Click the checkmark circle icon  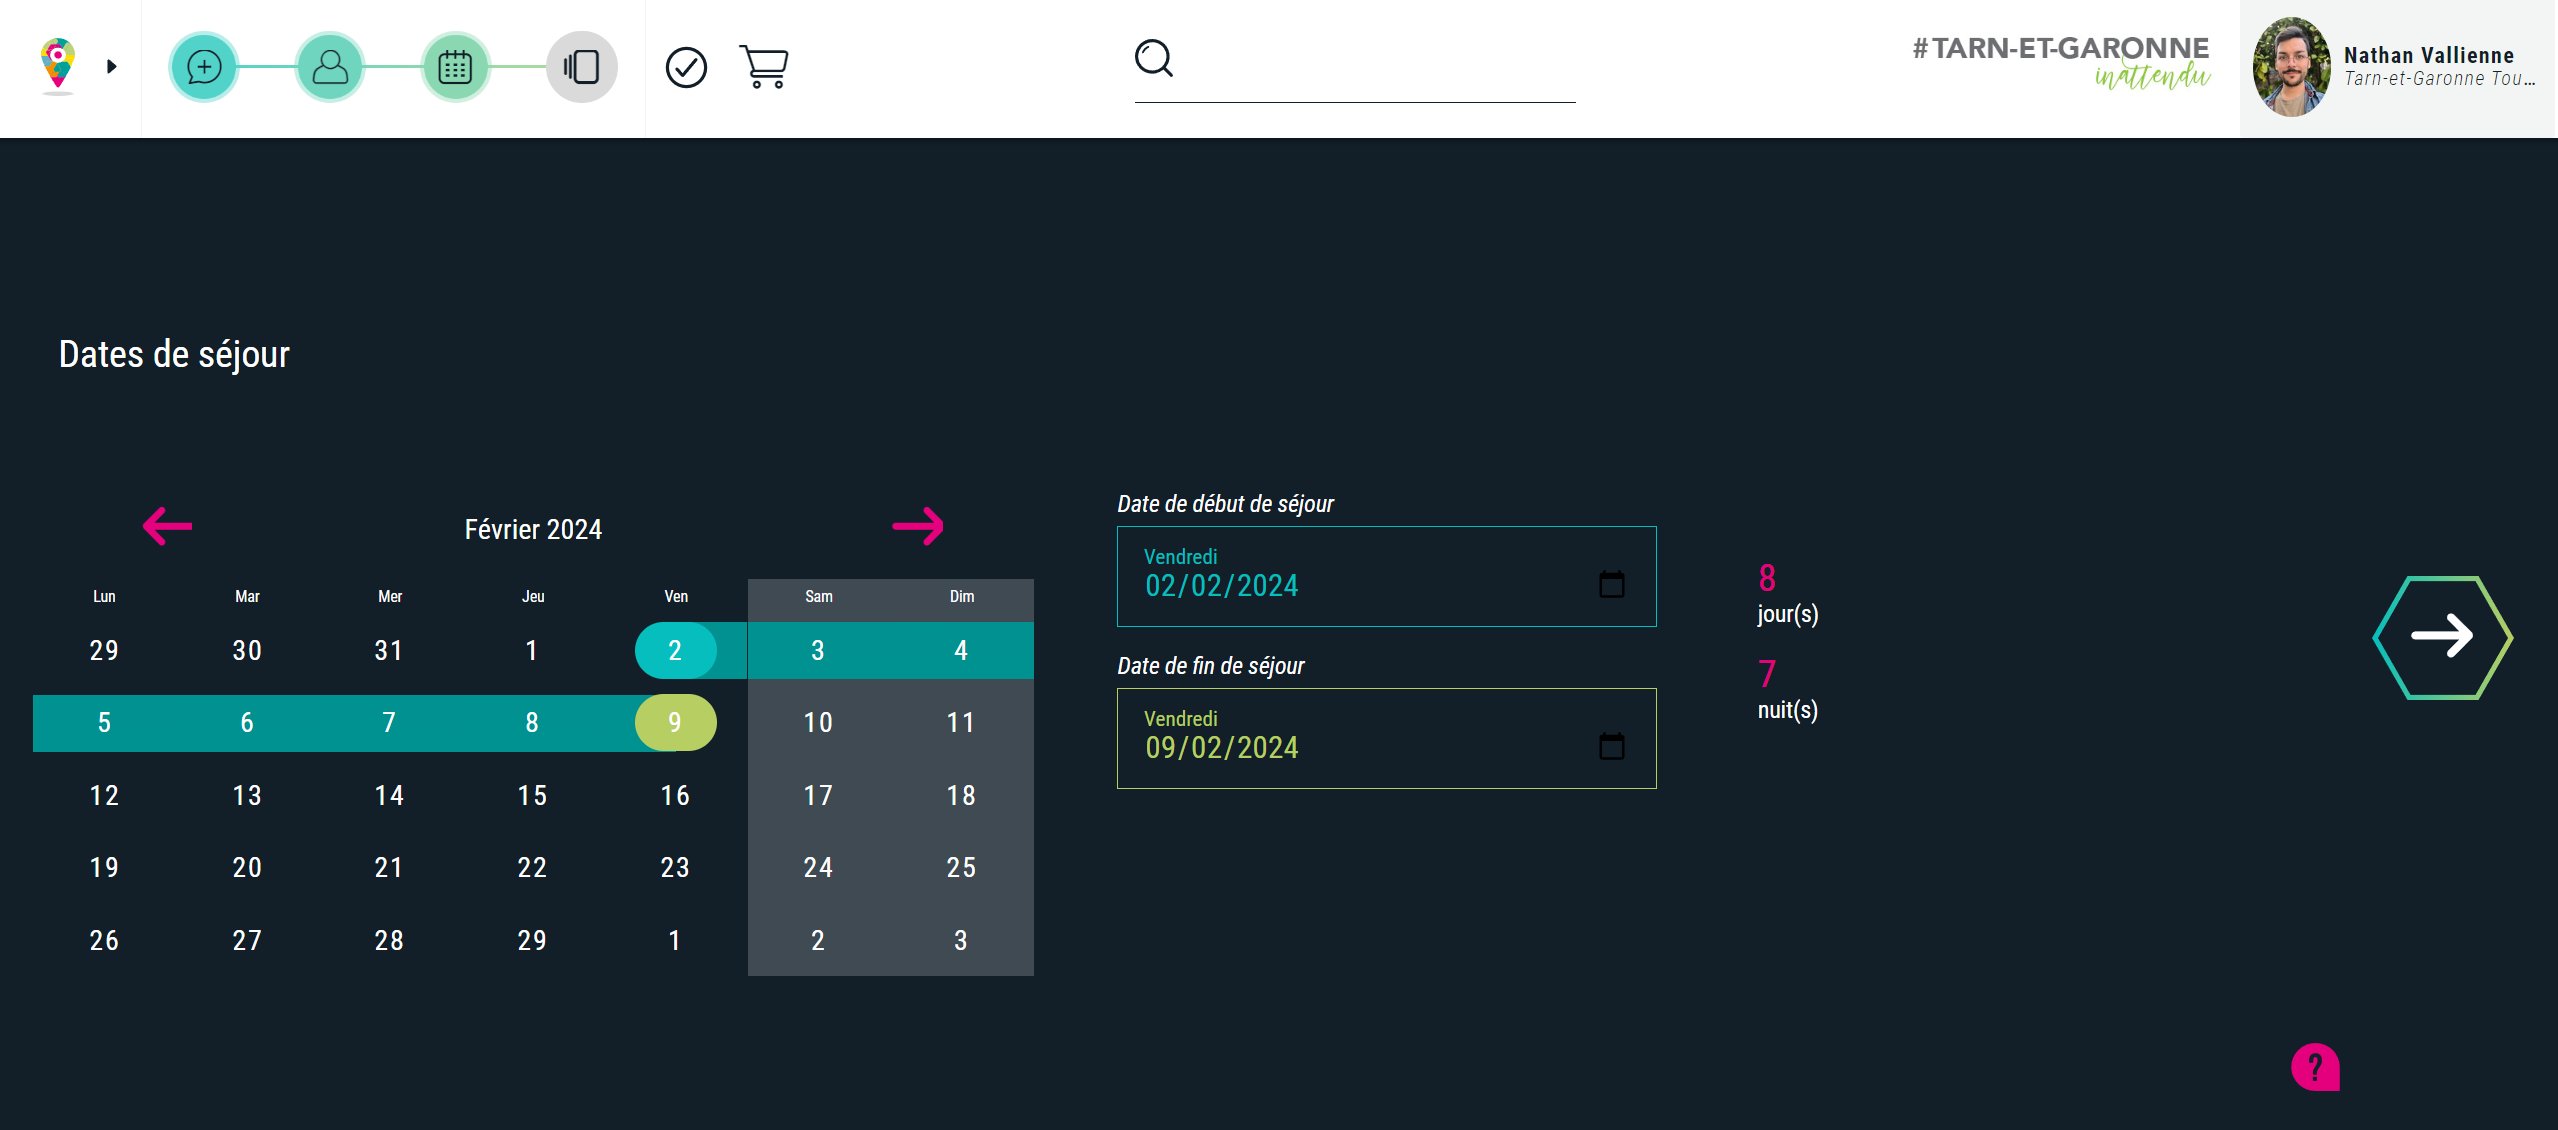pos(686,67)
